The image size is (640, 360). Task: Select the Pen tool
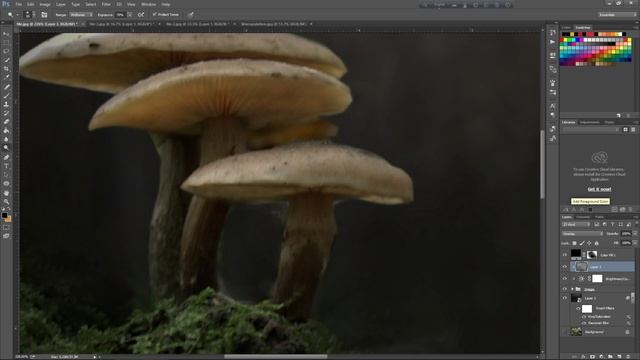click(6, 158)
